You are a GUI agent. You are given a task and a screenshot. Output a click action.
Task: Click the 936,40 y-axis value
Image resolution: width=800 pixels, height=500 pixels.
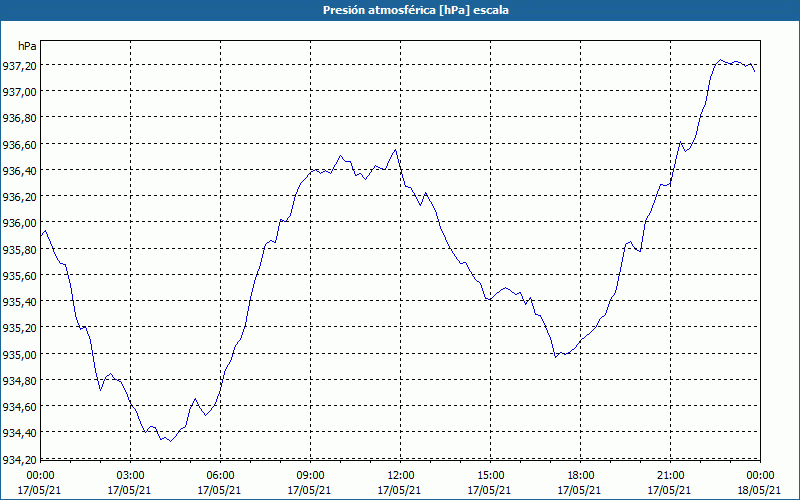pyautogui.click(x=20, y=170)
